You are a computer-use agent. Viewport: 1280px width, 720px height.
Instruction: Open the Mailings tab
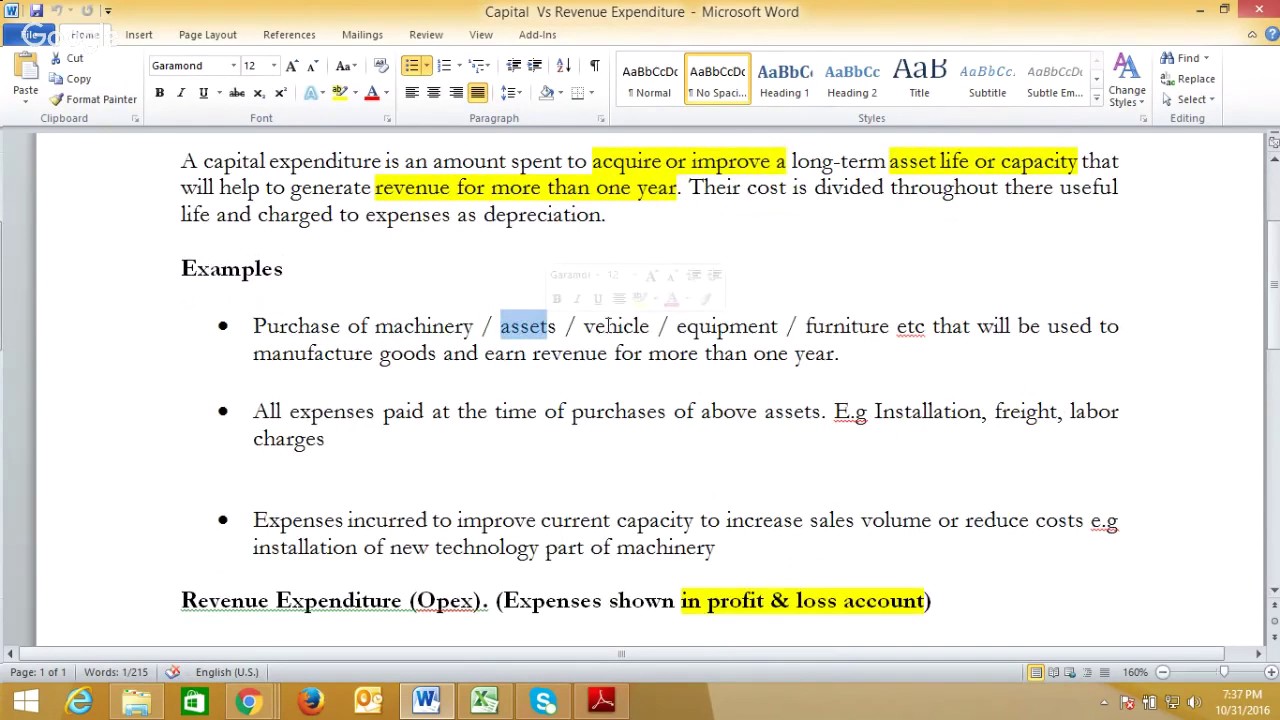tap(362, 35)
